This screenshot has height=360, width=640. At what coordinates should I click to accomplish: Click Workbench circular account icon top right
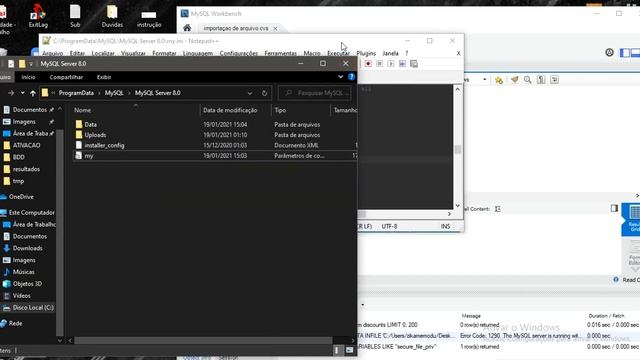pyautogui.click(x=609, y=52)
